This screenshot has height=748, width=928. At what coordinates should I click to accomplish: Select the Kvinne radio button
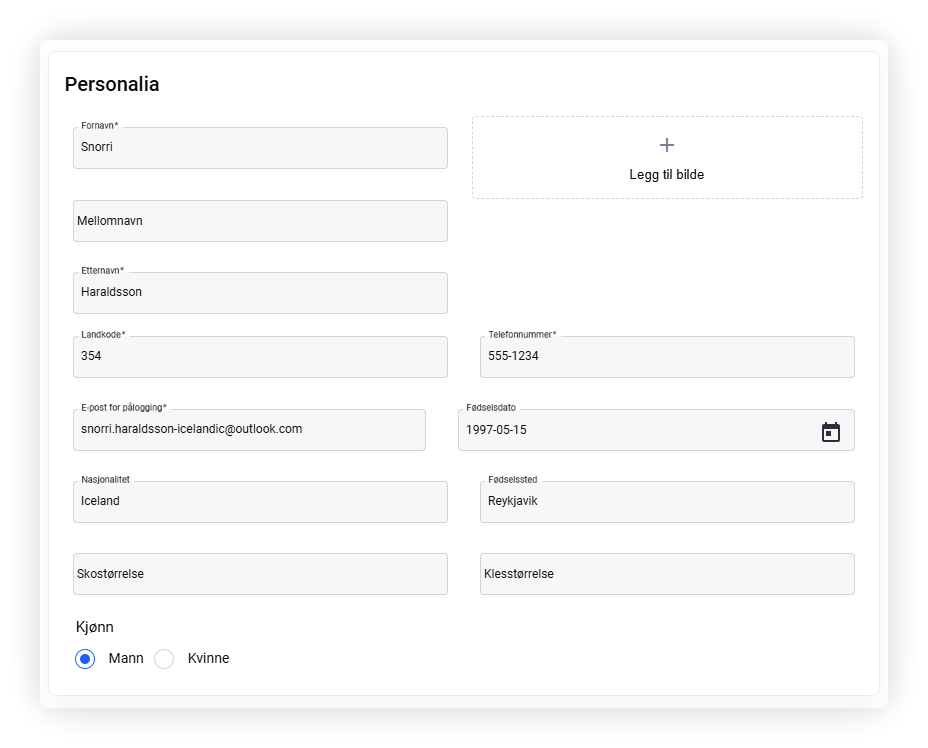[x=164, y=659]
